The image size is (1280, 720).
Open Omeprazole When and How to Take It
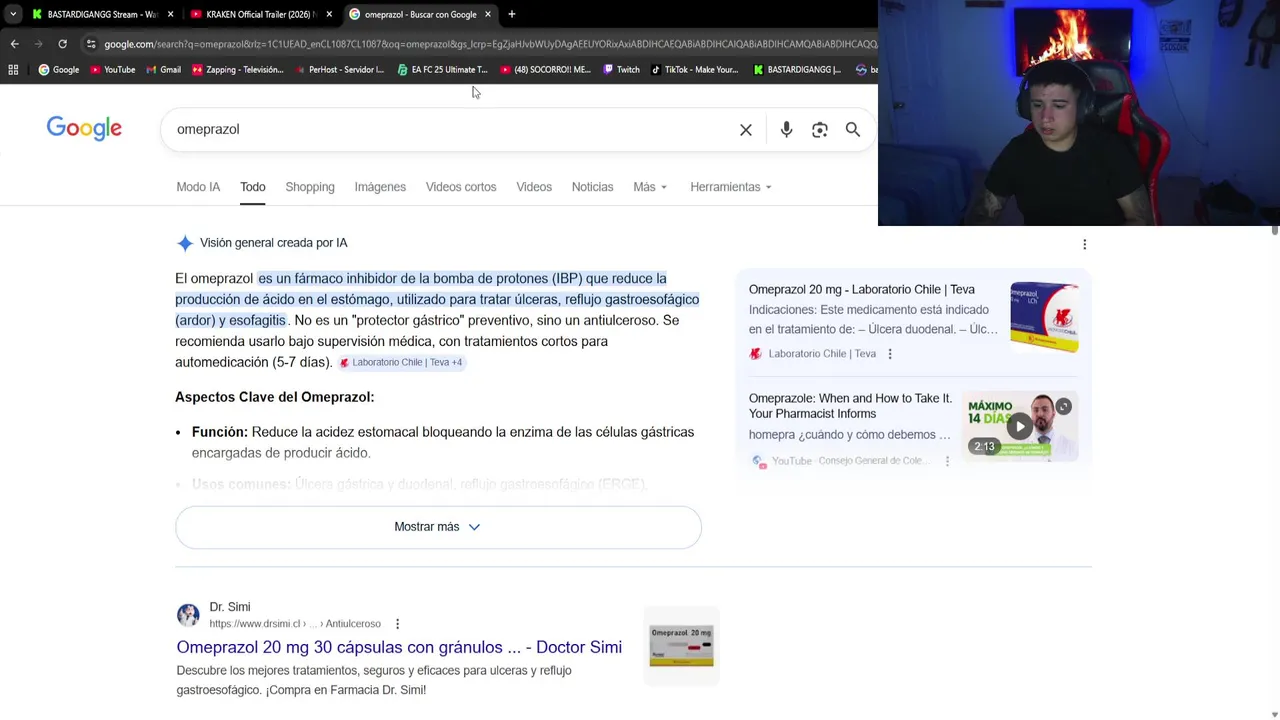tap(850, 406)
